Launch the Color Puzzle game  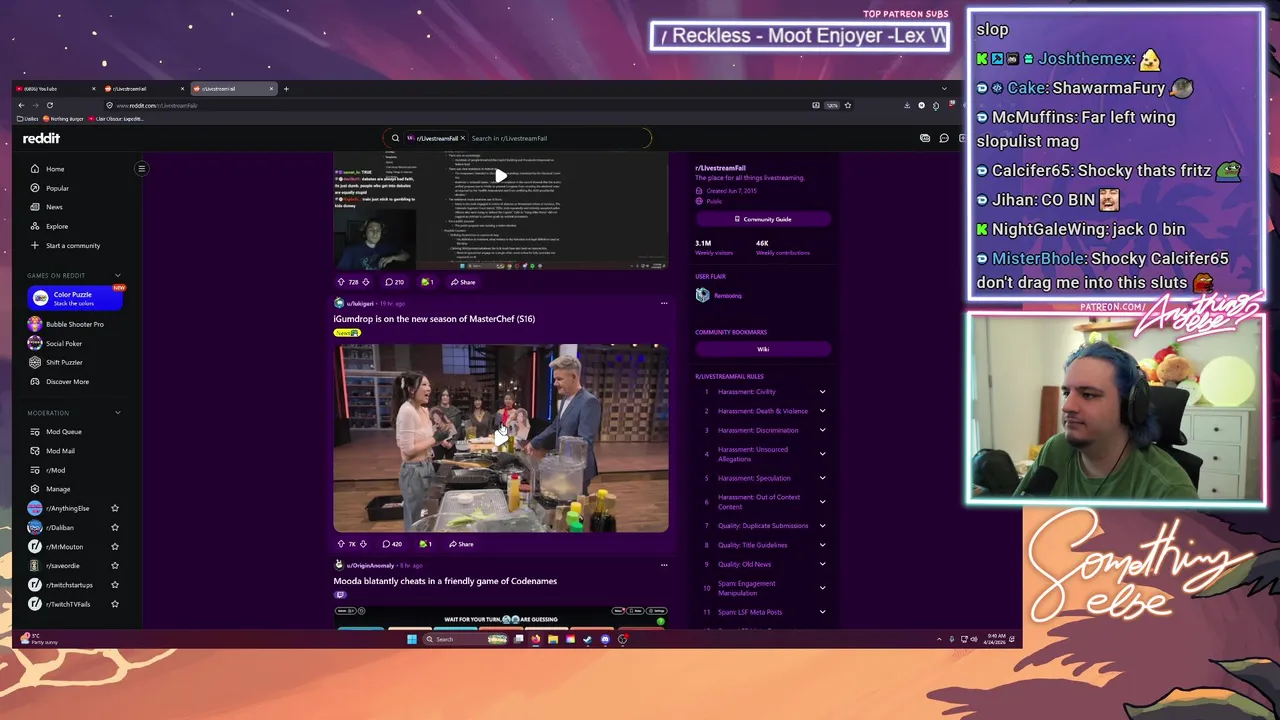point(75,298)
